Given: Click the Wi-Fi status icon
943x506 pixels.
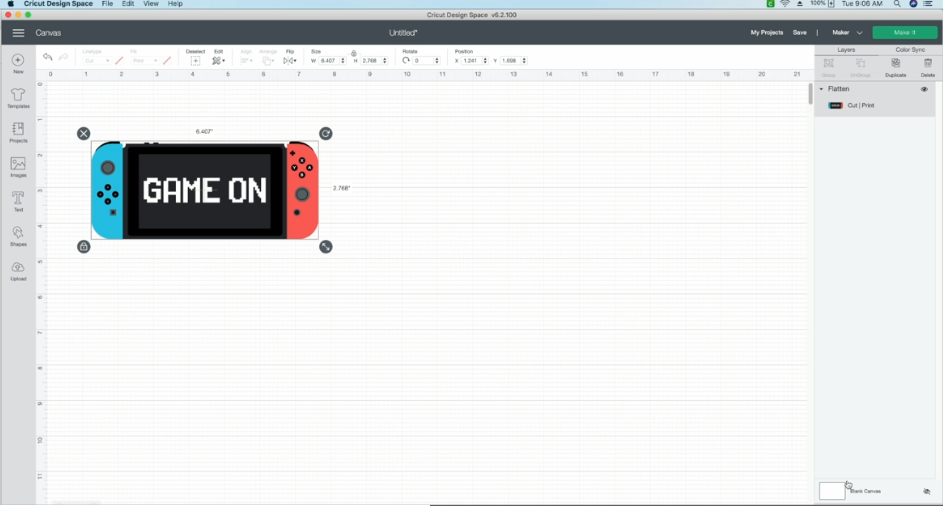Looking at the screenshot, I should (785, 4).
